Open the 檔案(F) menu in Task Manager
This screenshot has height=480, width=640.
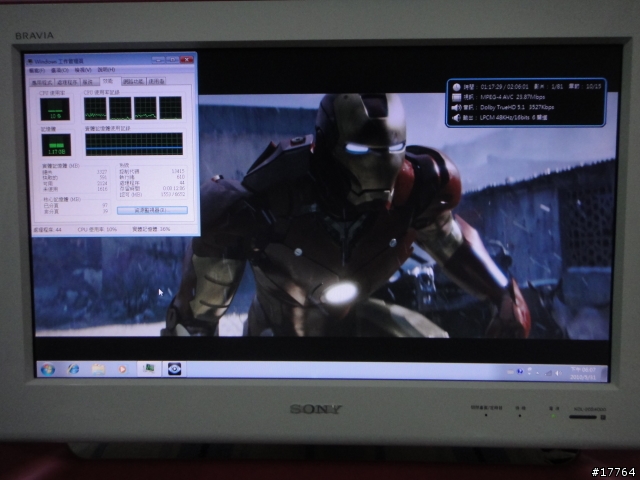point(37,71)
